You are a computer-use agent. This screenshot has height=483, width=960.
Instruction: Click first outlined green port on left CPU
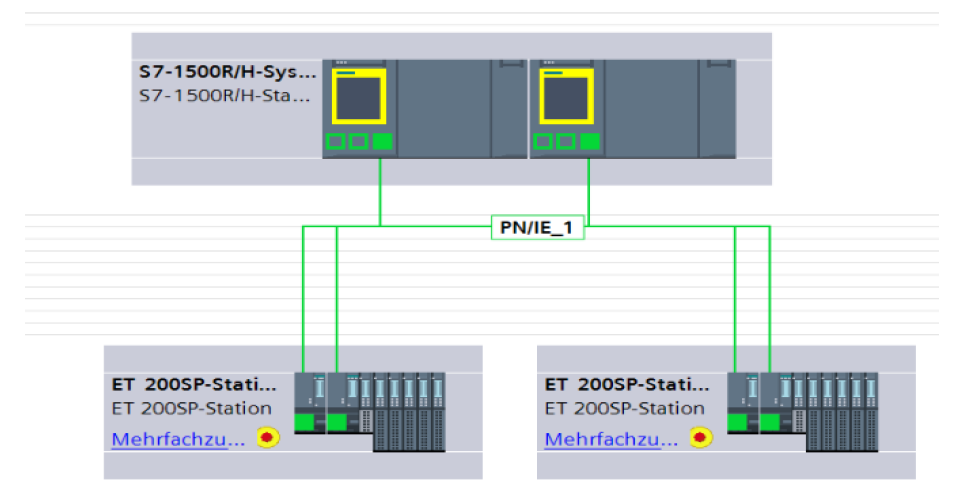(336, 142)
